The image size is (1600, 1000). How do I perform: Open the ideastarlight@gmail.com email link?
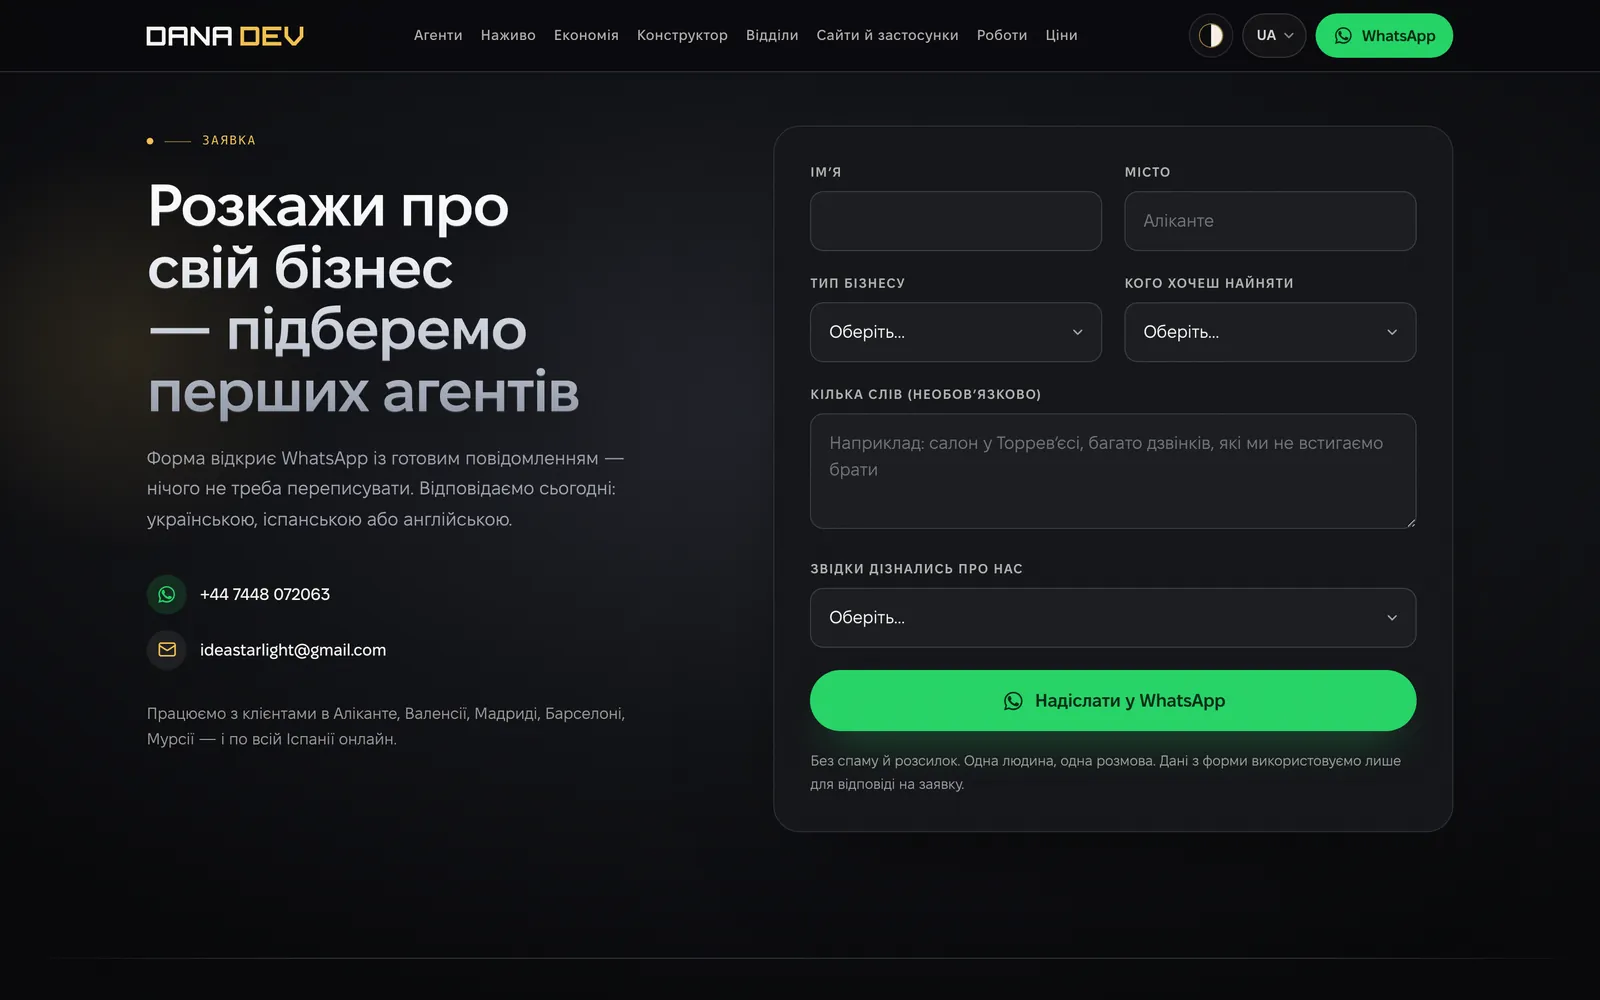tap(293, 650)
